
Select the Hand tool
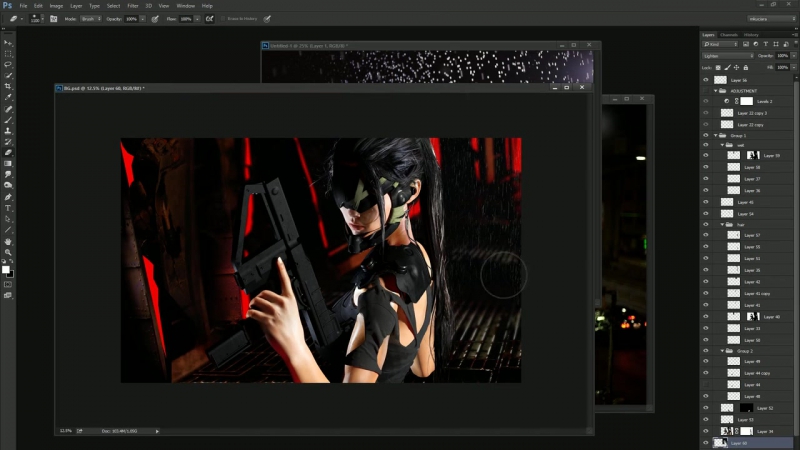(8, 241)
